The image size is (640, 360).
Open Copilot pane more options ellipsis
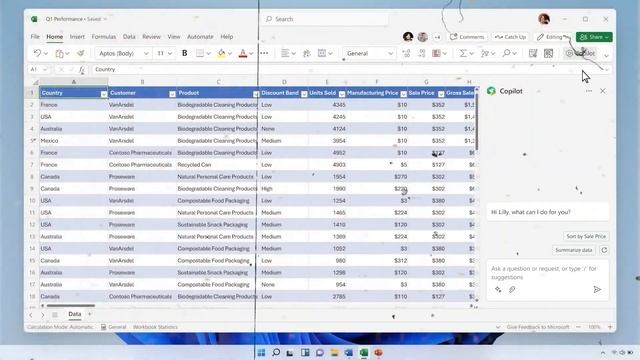pos(589,91)
